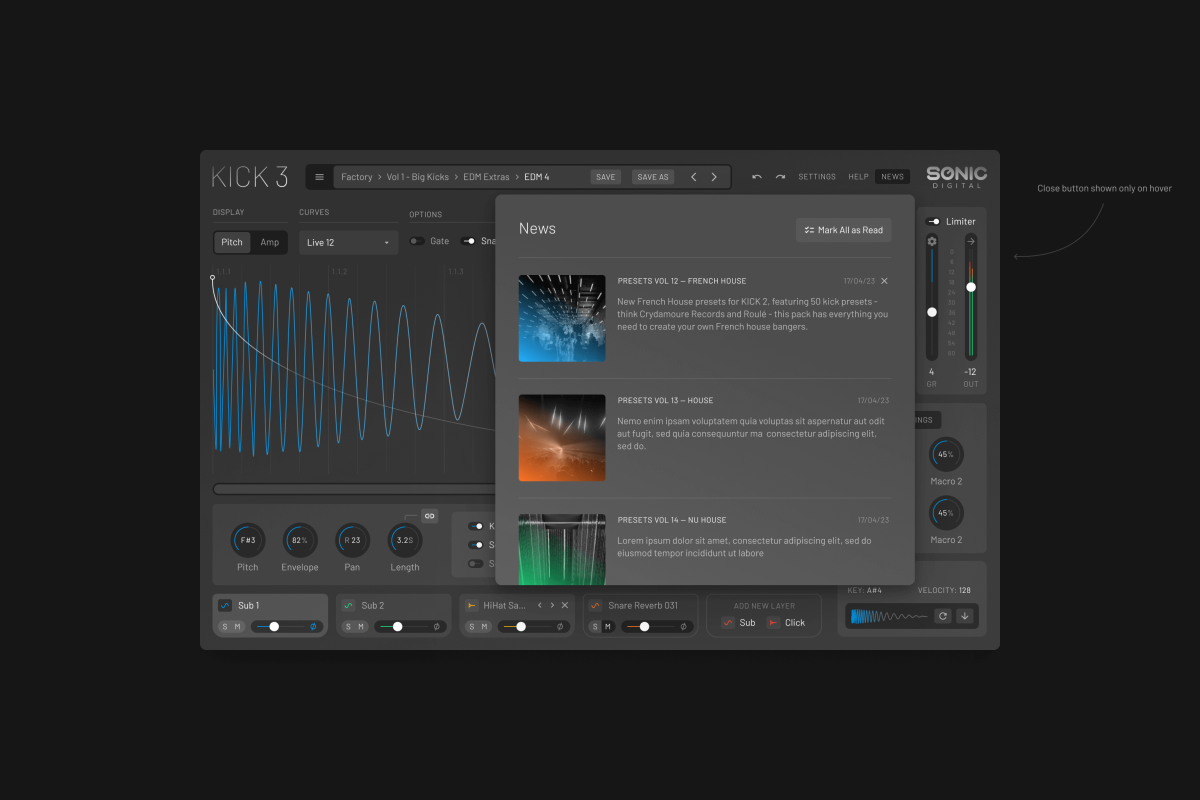Open the Live 12 curves dropdown
This screenshot has height=800, width=1200.
(348, 242)
